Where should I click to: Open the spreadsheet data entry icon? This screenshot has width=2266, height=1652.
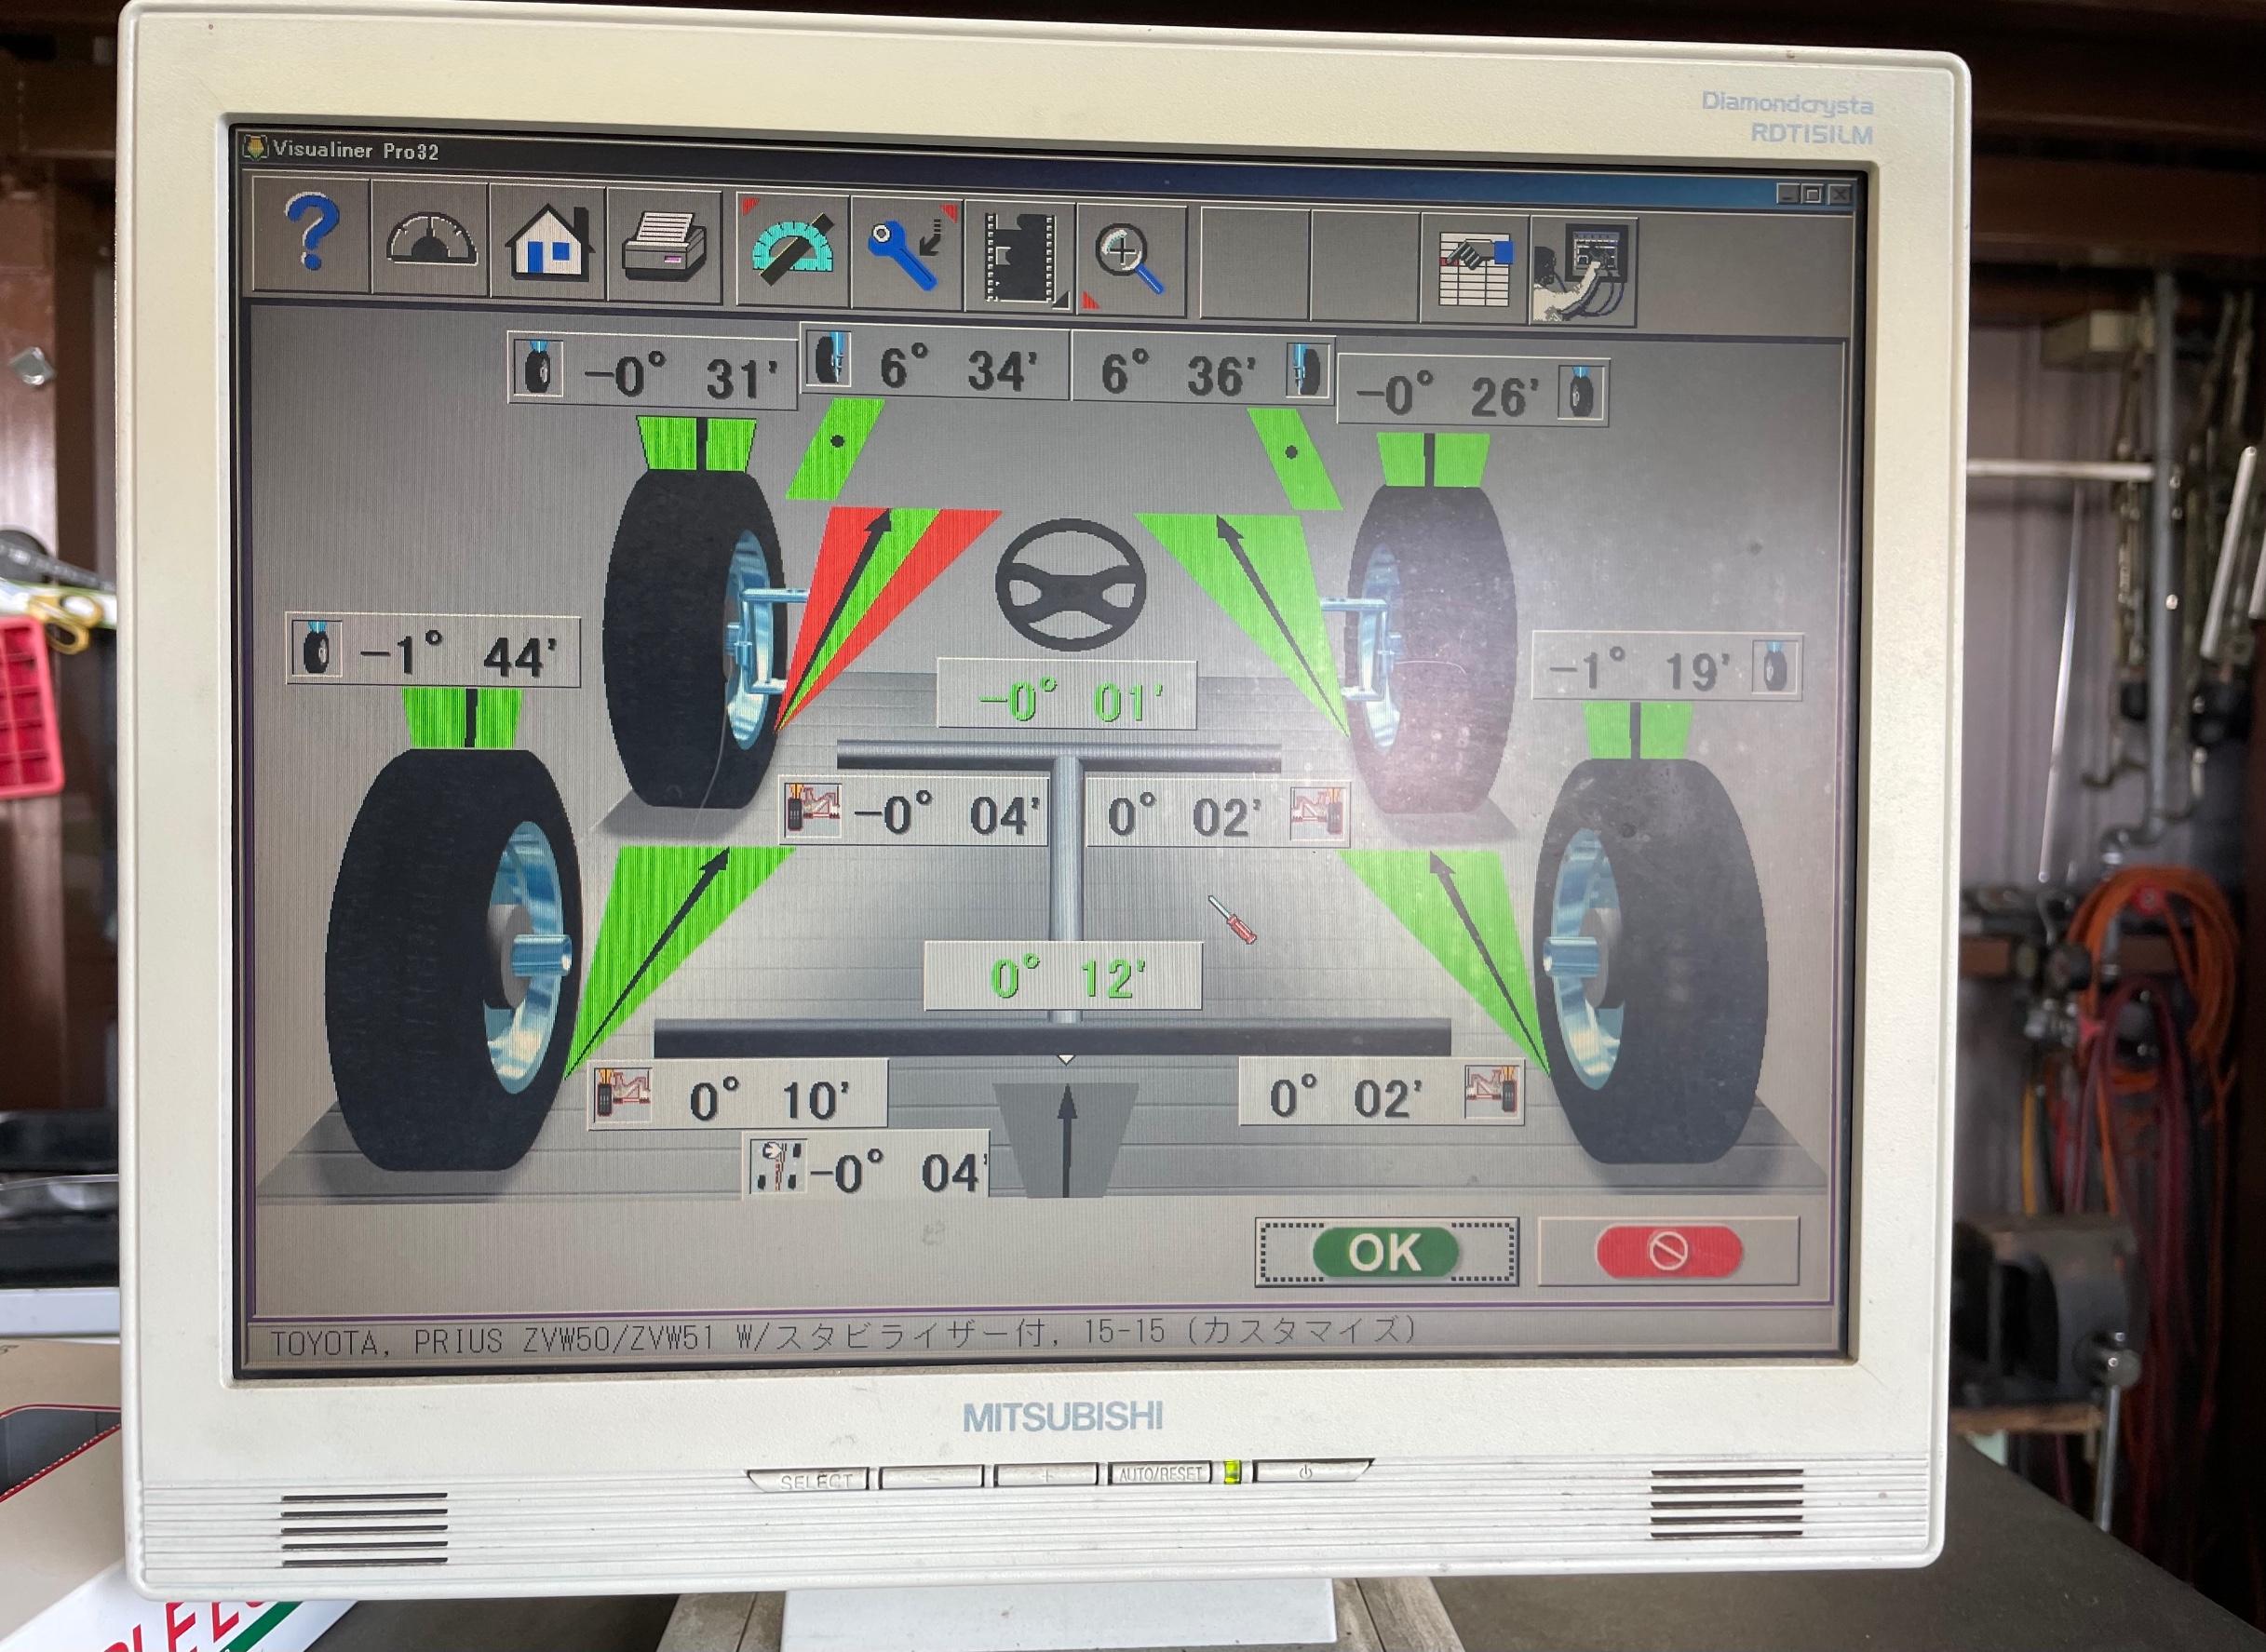(1473, 268)
